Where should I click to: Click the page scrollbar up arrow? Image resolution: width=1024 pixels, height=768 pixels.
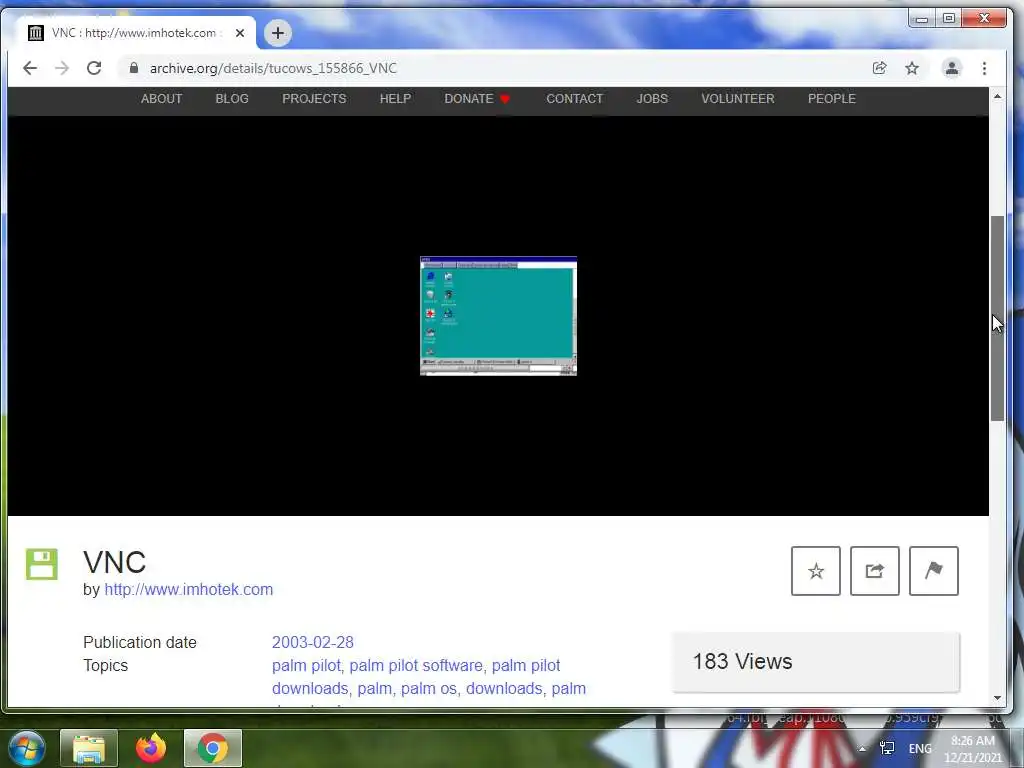coord(997,97)
